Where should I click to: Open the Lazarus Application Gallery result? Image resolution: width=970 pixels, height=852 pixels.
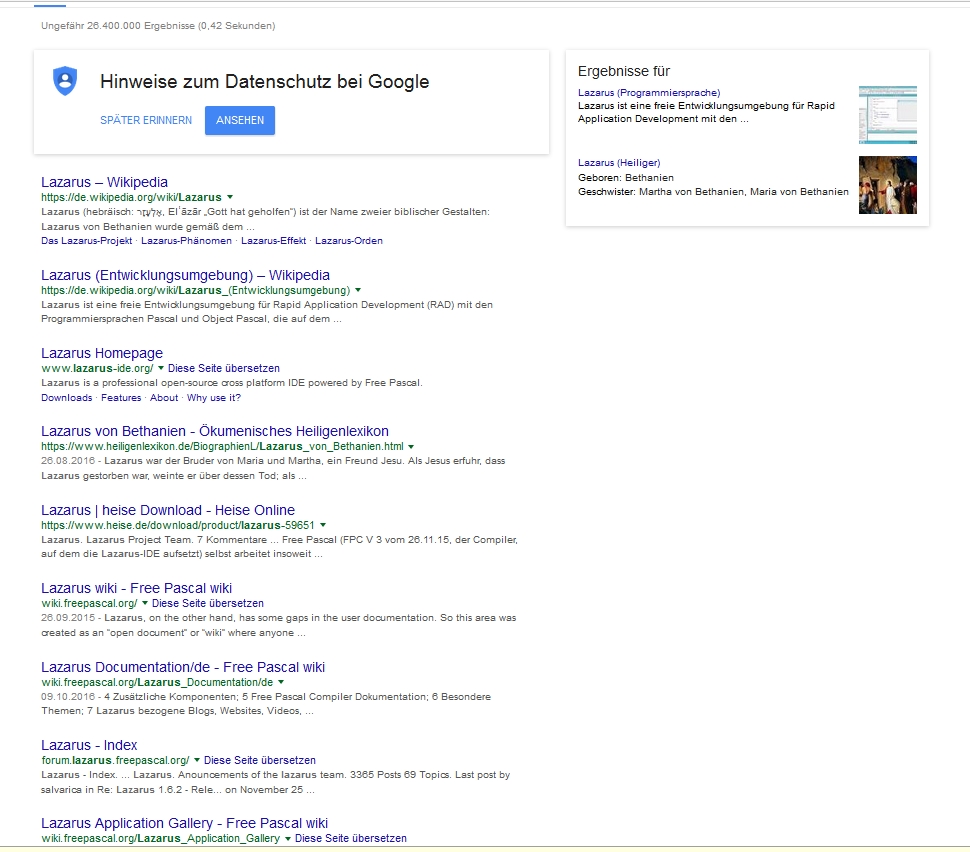pos(184,823)
